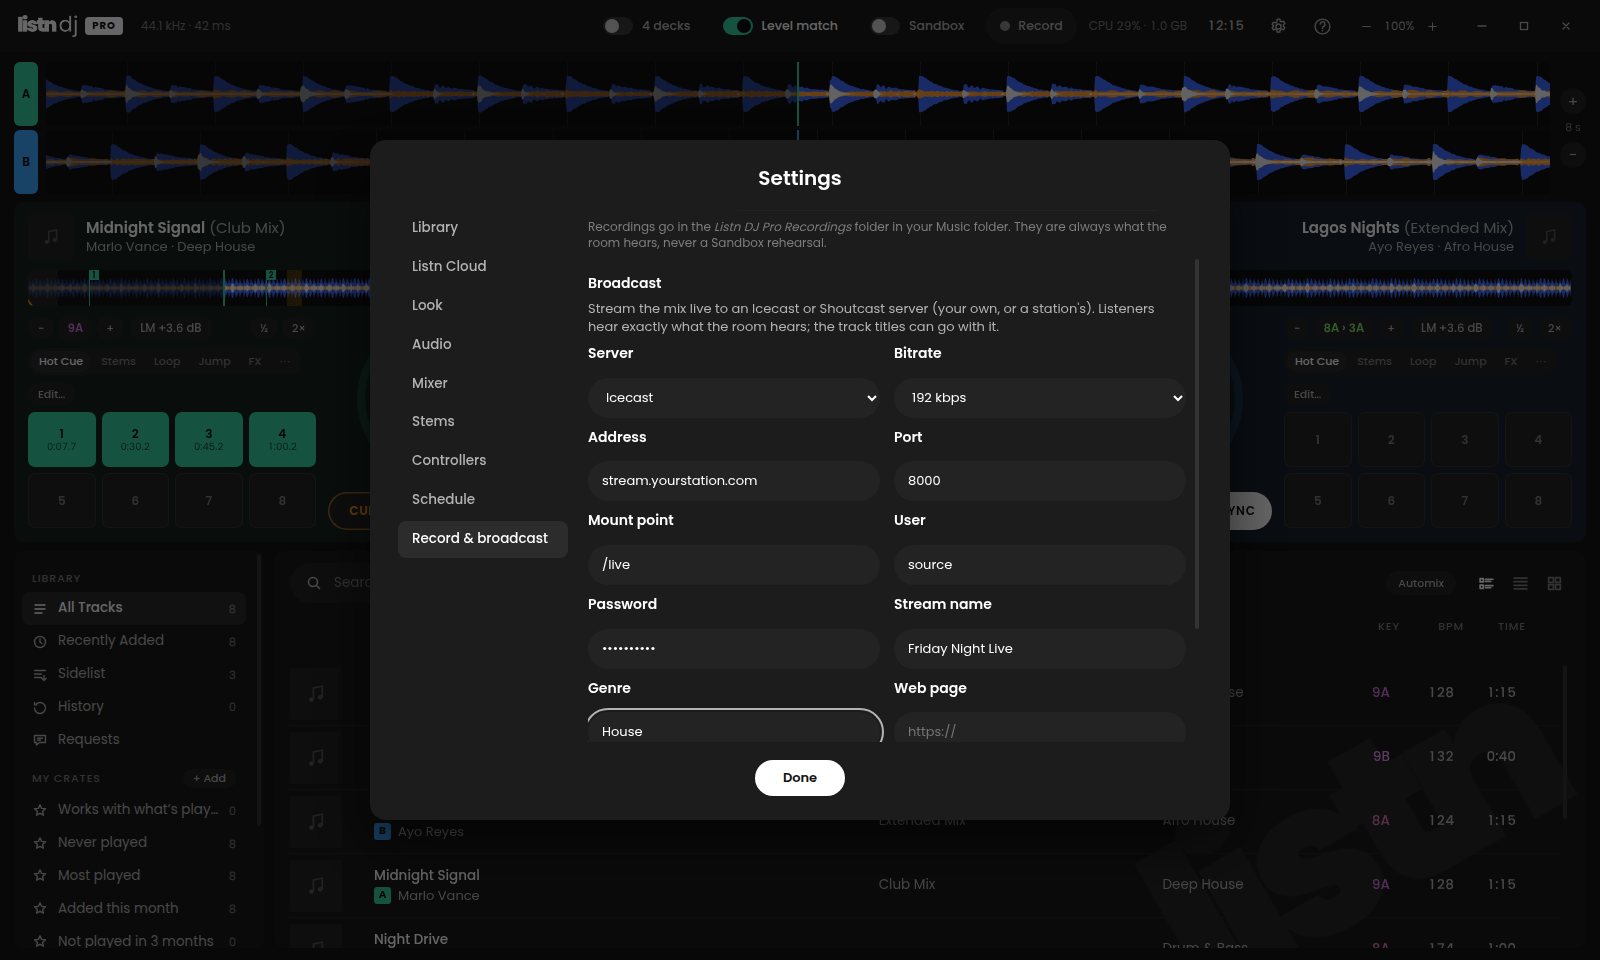Click the Record button in the top bar
Screen dimensions: 1600x960
click(x=1031, y=26)
